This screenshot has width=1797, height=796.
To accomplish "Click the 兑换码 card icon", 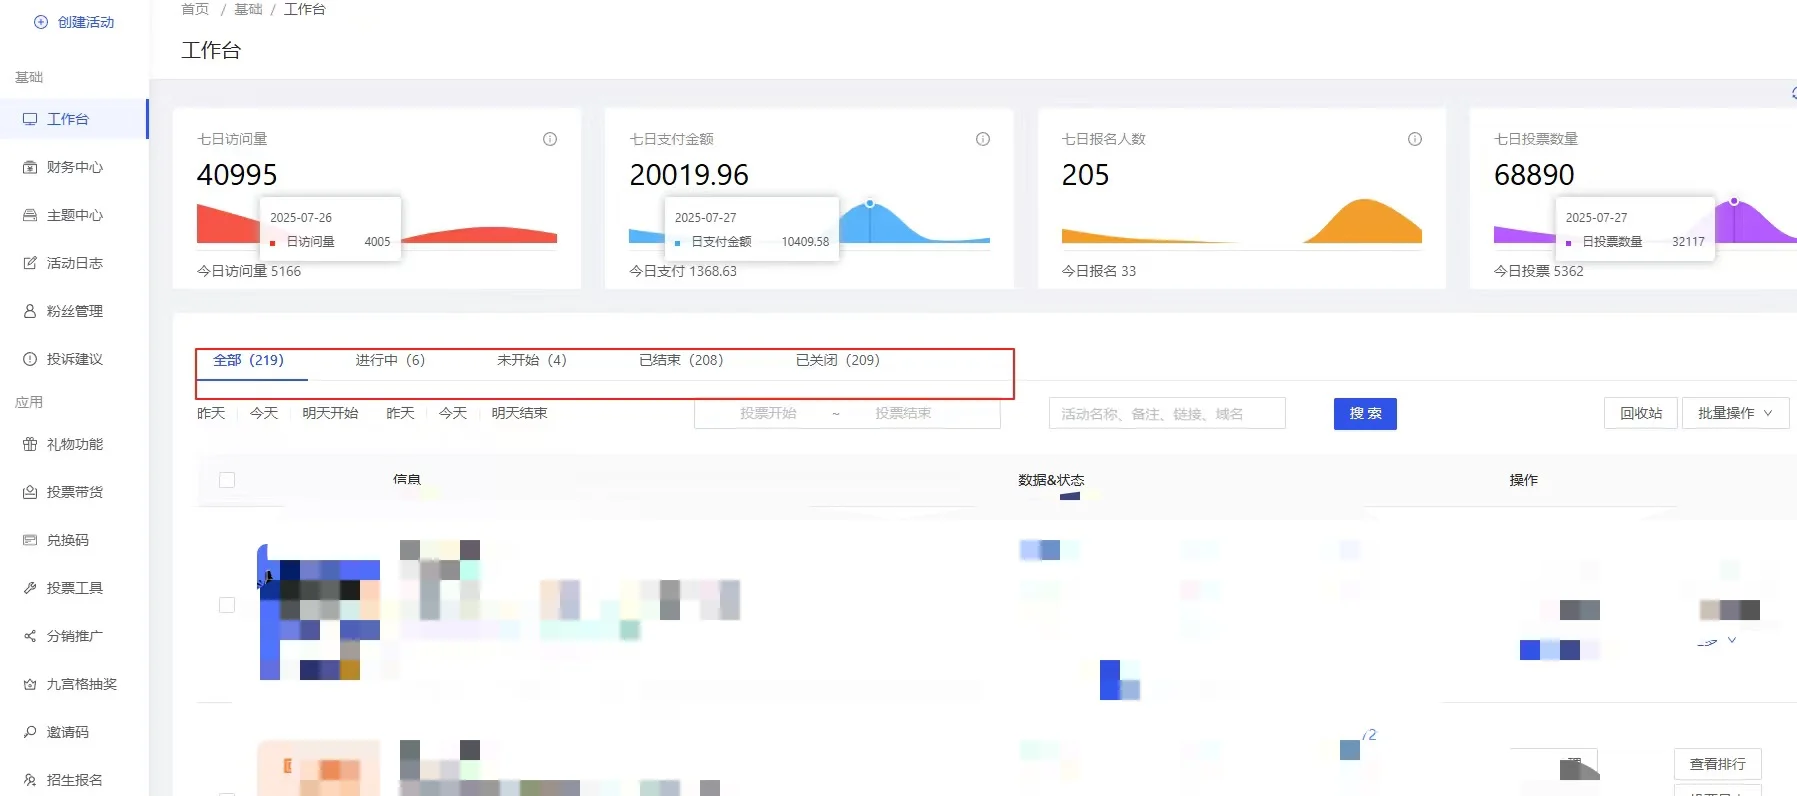I will pos(30,540).
